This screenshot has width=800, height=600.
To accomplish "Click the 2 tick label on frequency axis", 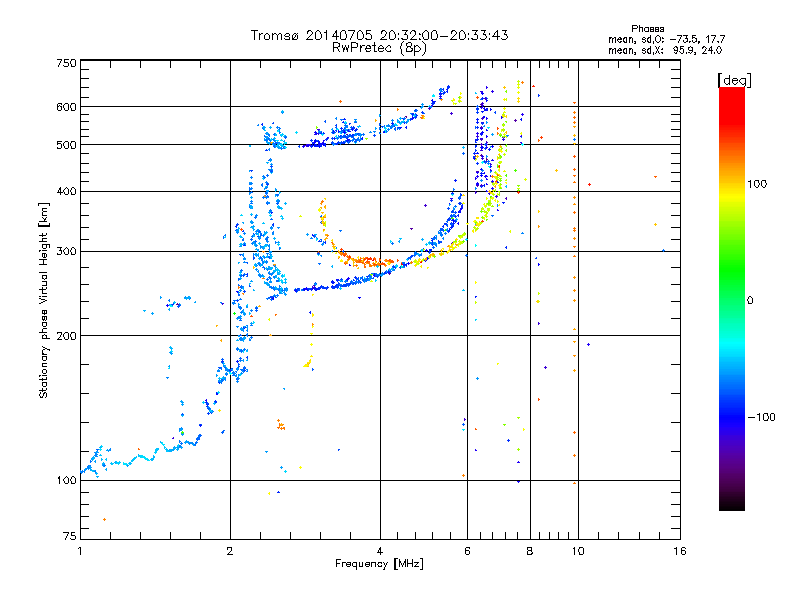I will pyautogui.click(x=230, y=552).
